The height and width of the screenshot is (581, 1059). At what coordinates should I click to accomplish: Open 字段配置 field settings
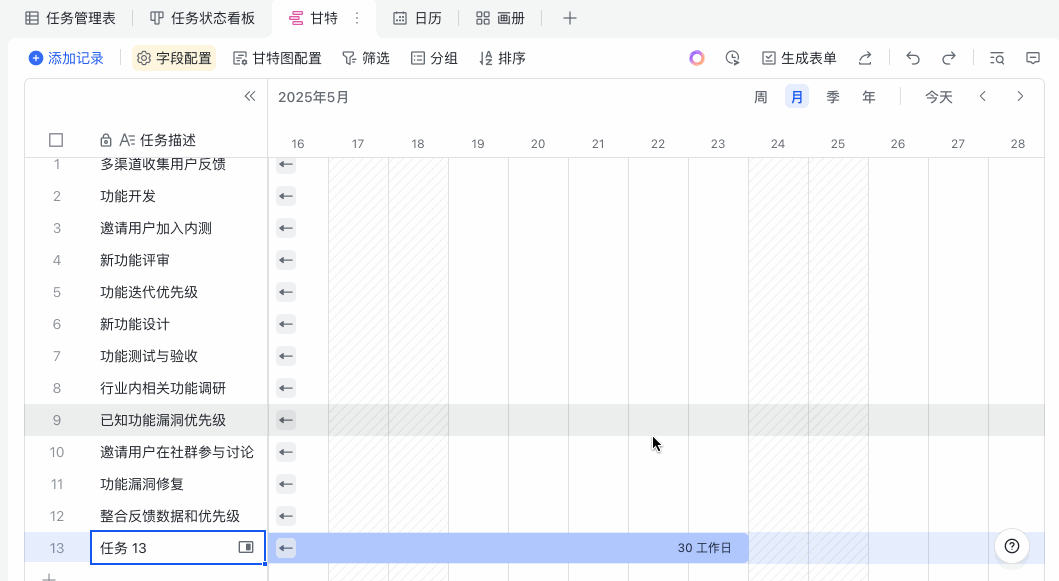[x=174, y=58]
